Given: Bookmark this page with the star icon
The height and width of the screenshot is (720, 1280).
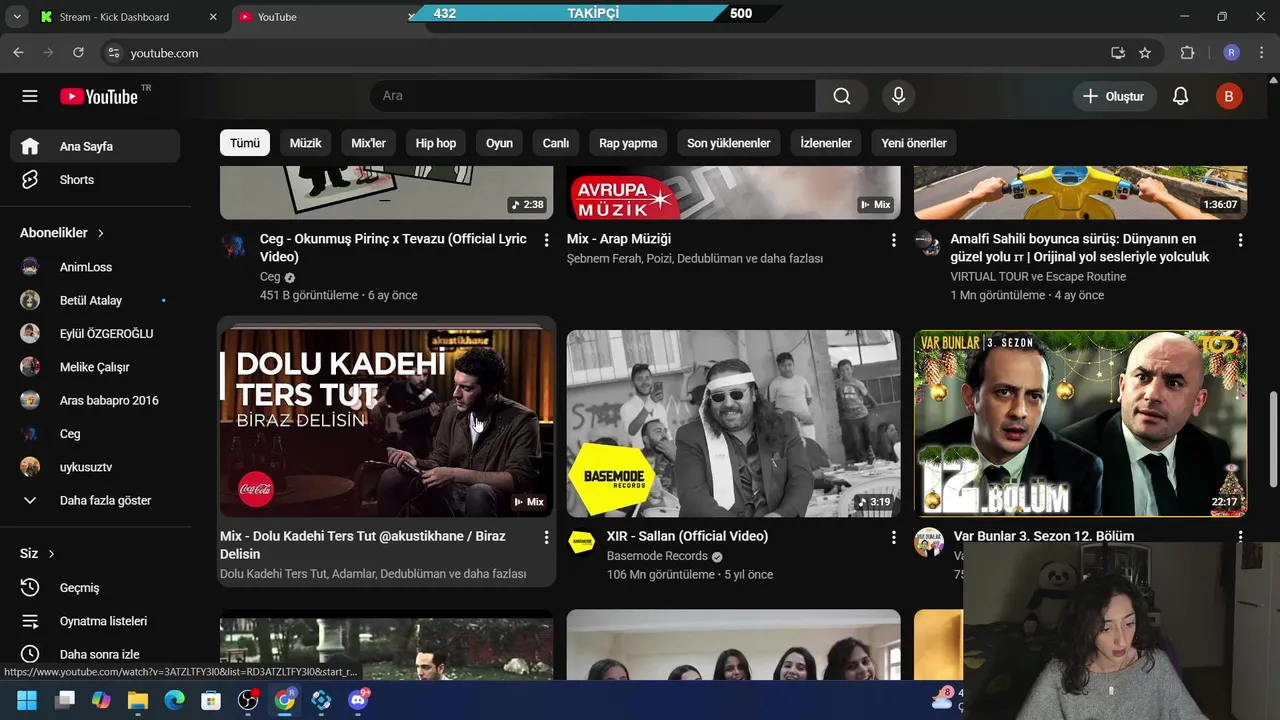Looking at the screenshot, I should tap(1145, 53).
